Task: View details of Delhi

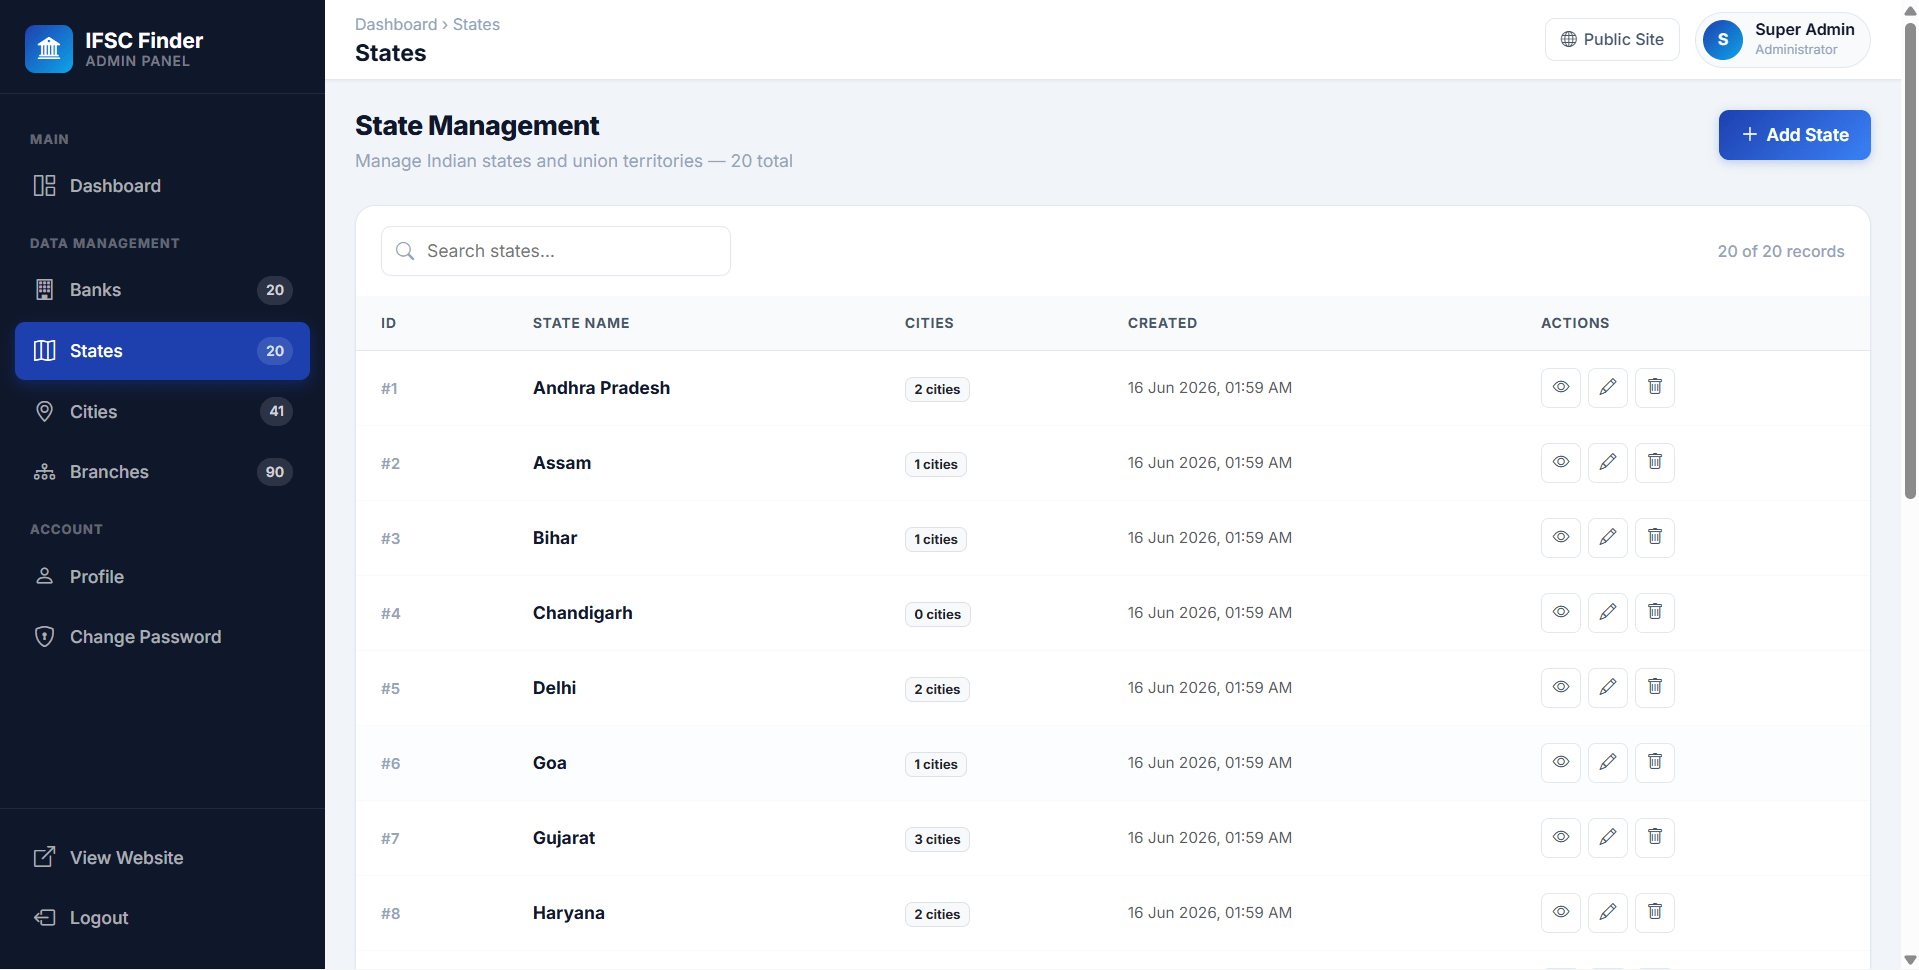Action: click(x=1560, y=687)
